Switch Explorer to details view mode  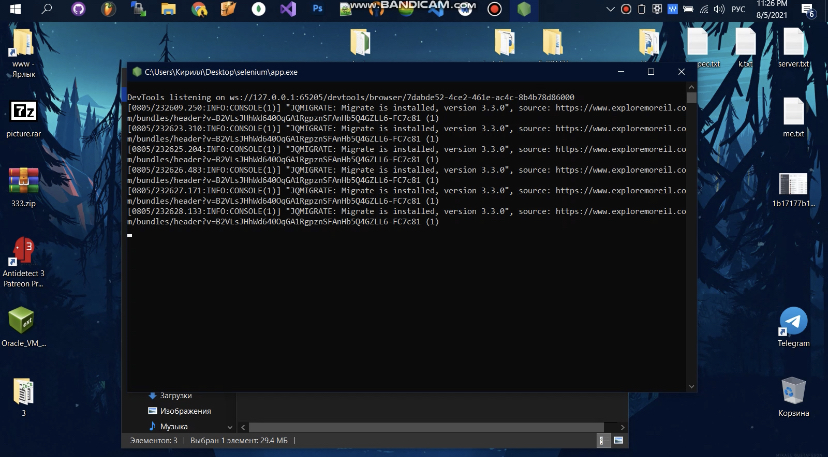coord(603,439)
